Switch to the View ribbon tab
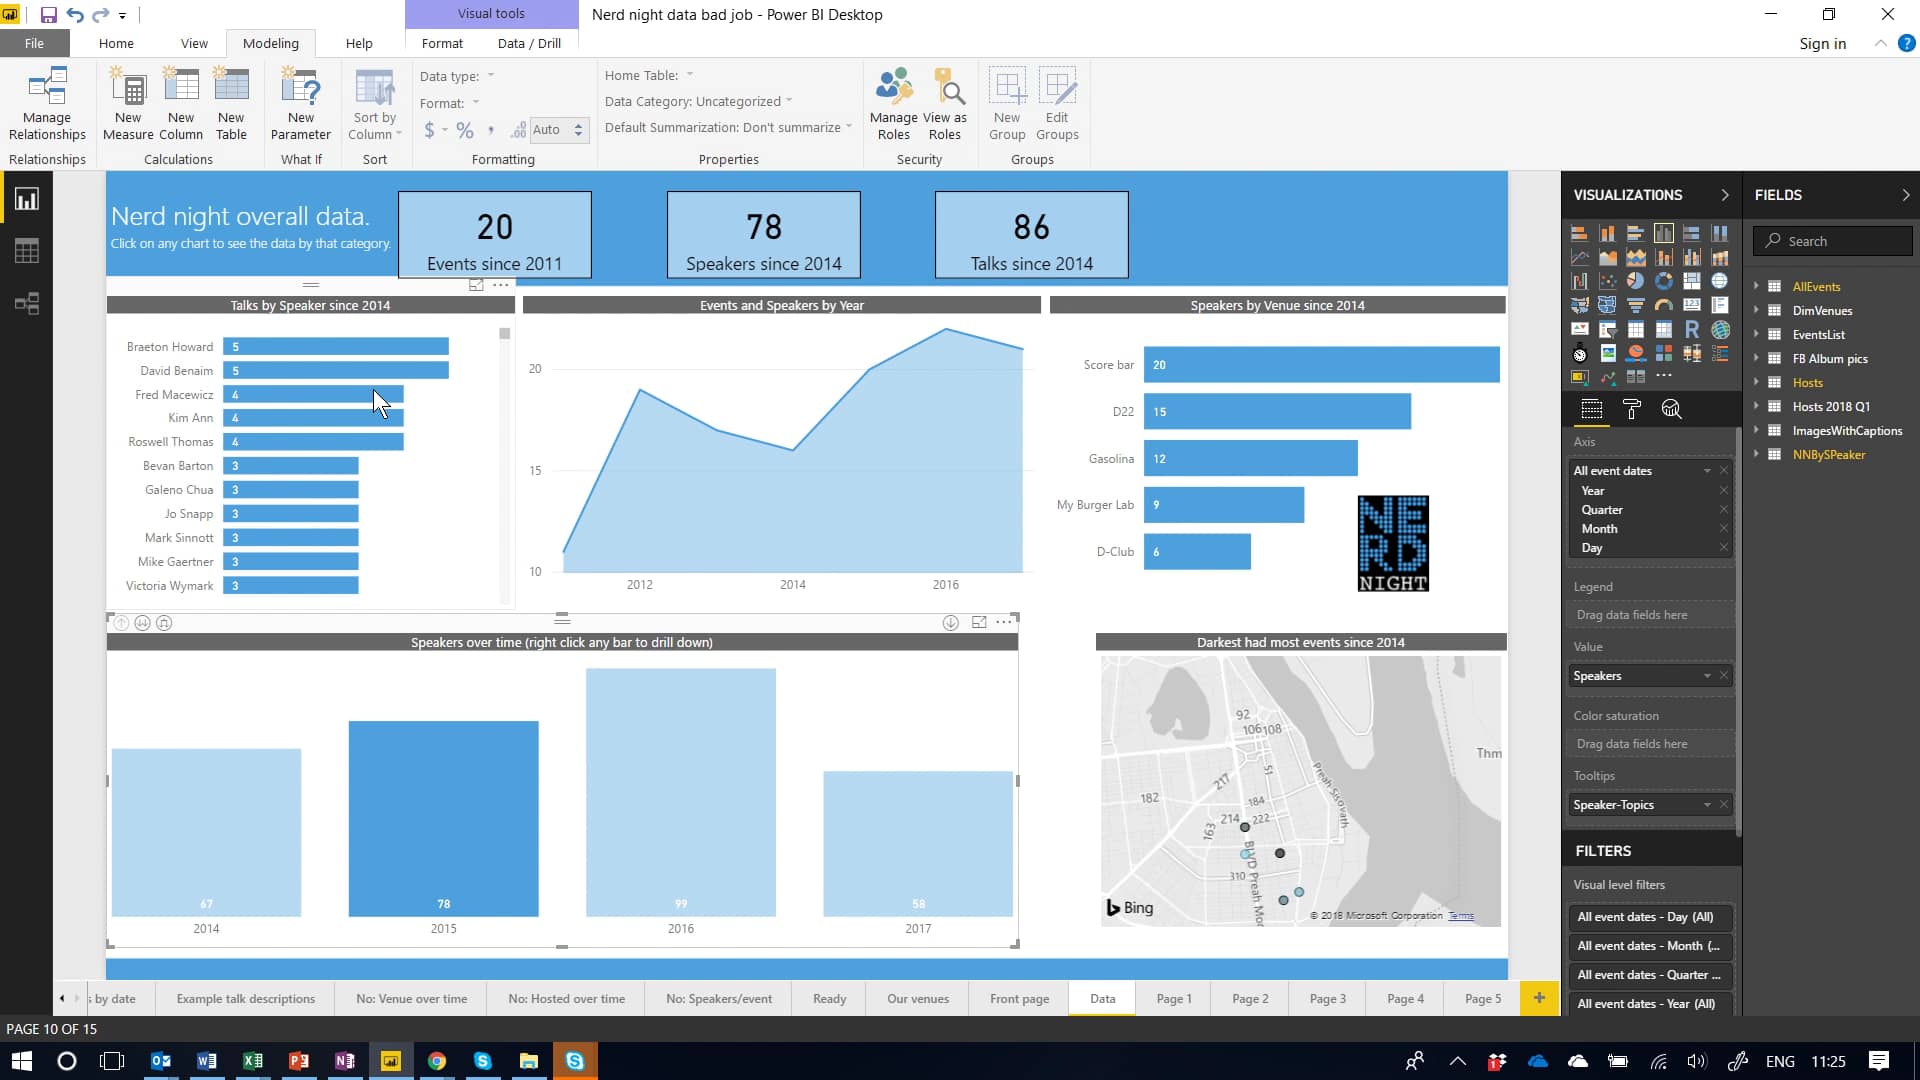The image size is (1920, 1080). point(193,43)
